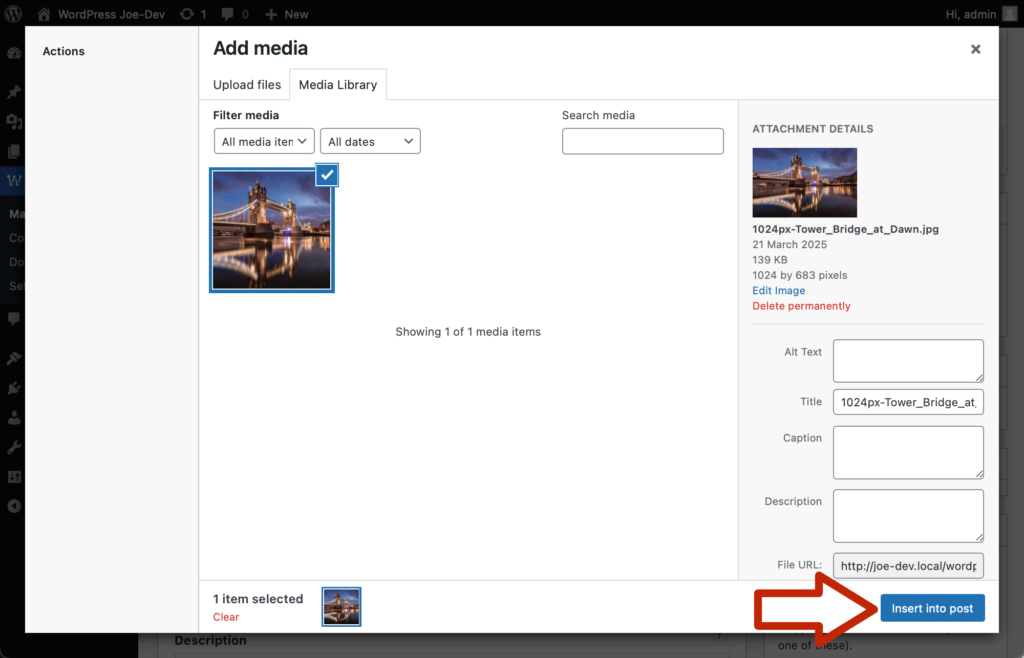The width and height of the screenshot is (1024, 658).
Task: Click into the Alt Text field
Action: point(907,360)
